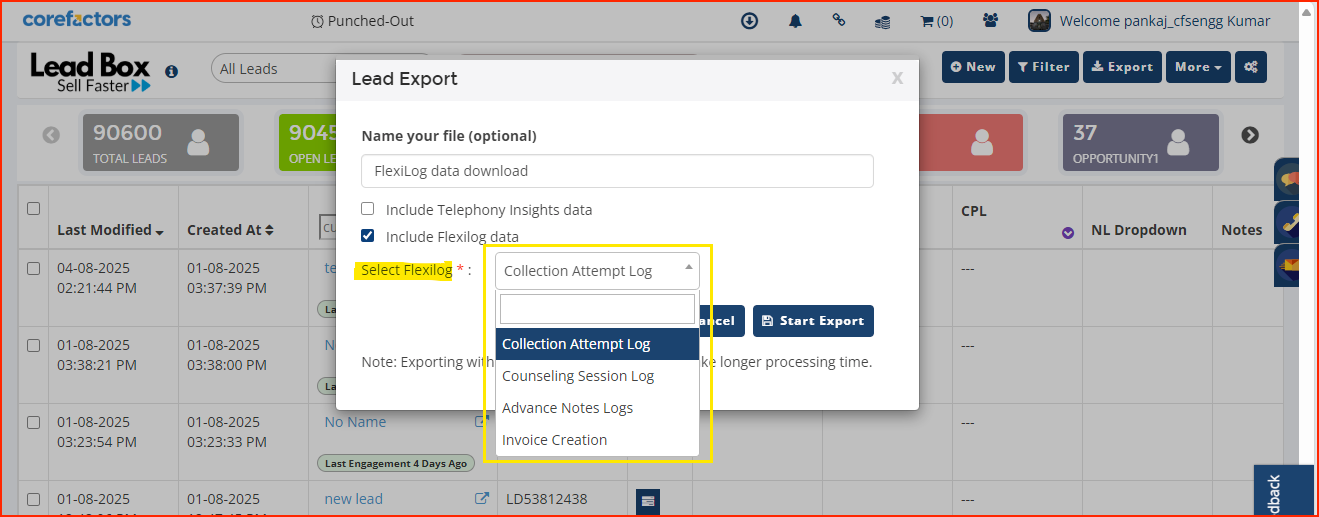Open external link icon next to No Name
Screen dimensions: 1319x517
tap(481, 422)
